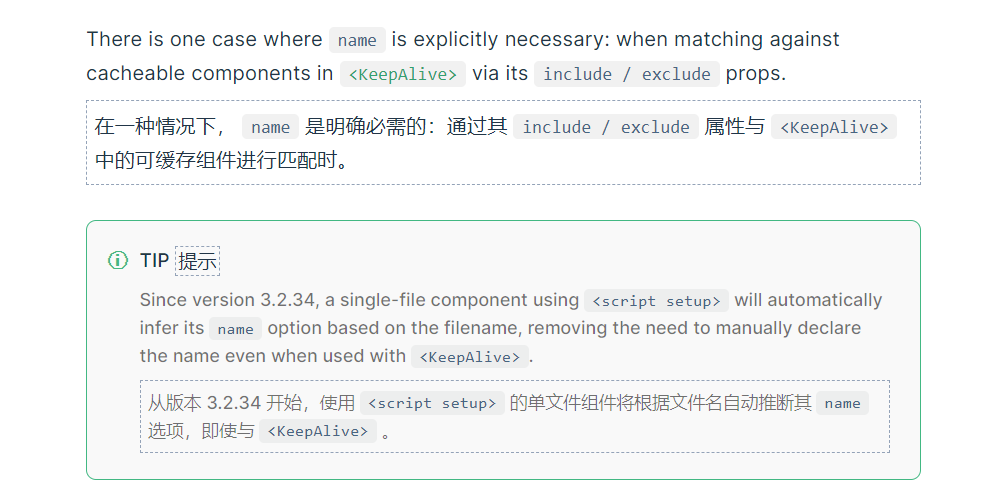This screenshot has width=981, height=502.
Task: Click <script setup> code in English tip text
Action: pos(656,301)
